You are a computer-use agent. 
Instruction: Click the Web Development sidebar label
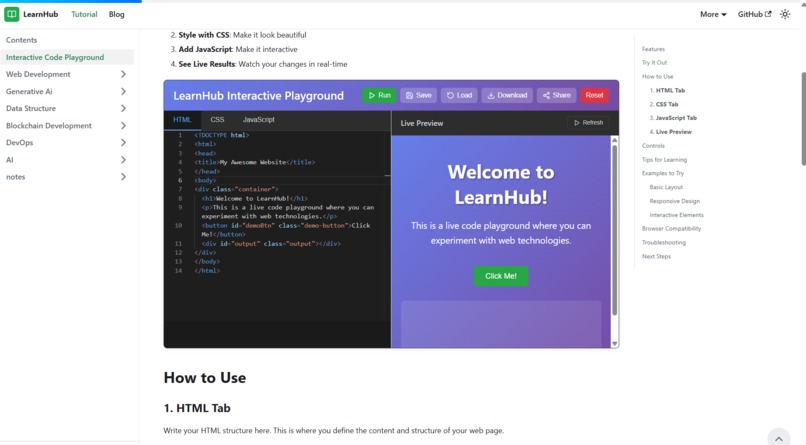[38, 74]
